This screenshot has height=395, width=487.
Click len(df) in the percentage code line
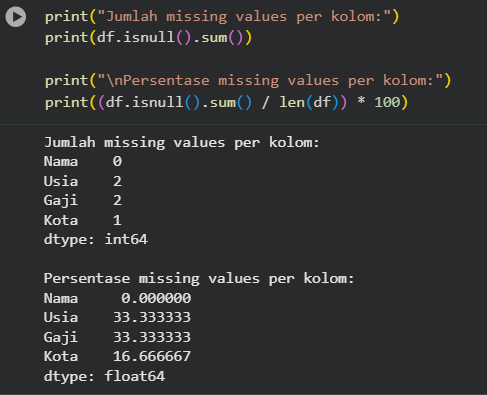point(309,102)
